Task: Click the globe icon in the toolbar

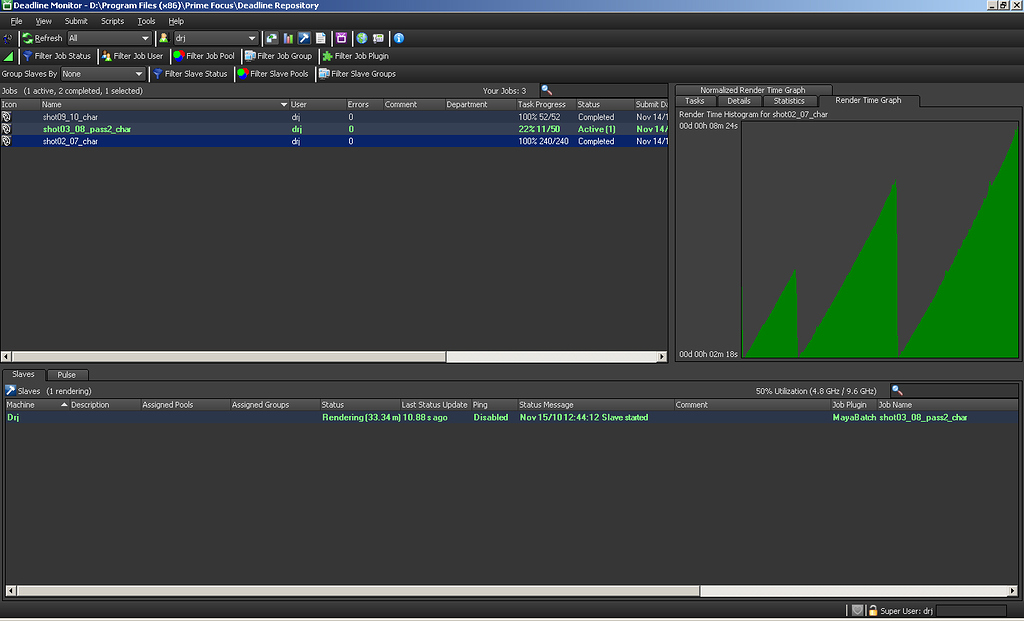Action: (x=361, y=38)
